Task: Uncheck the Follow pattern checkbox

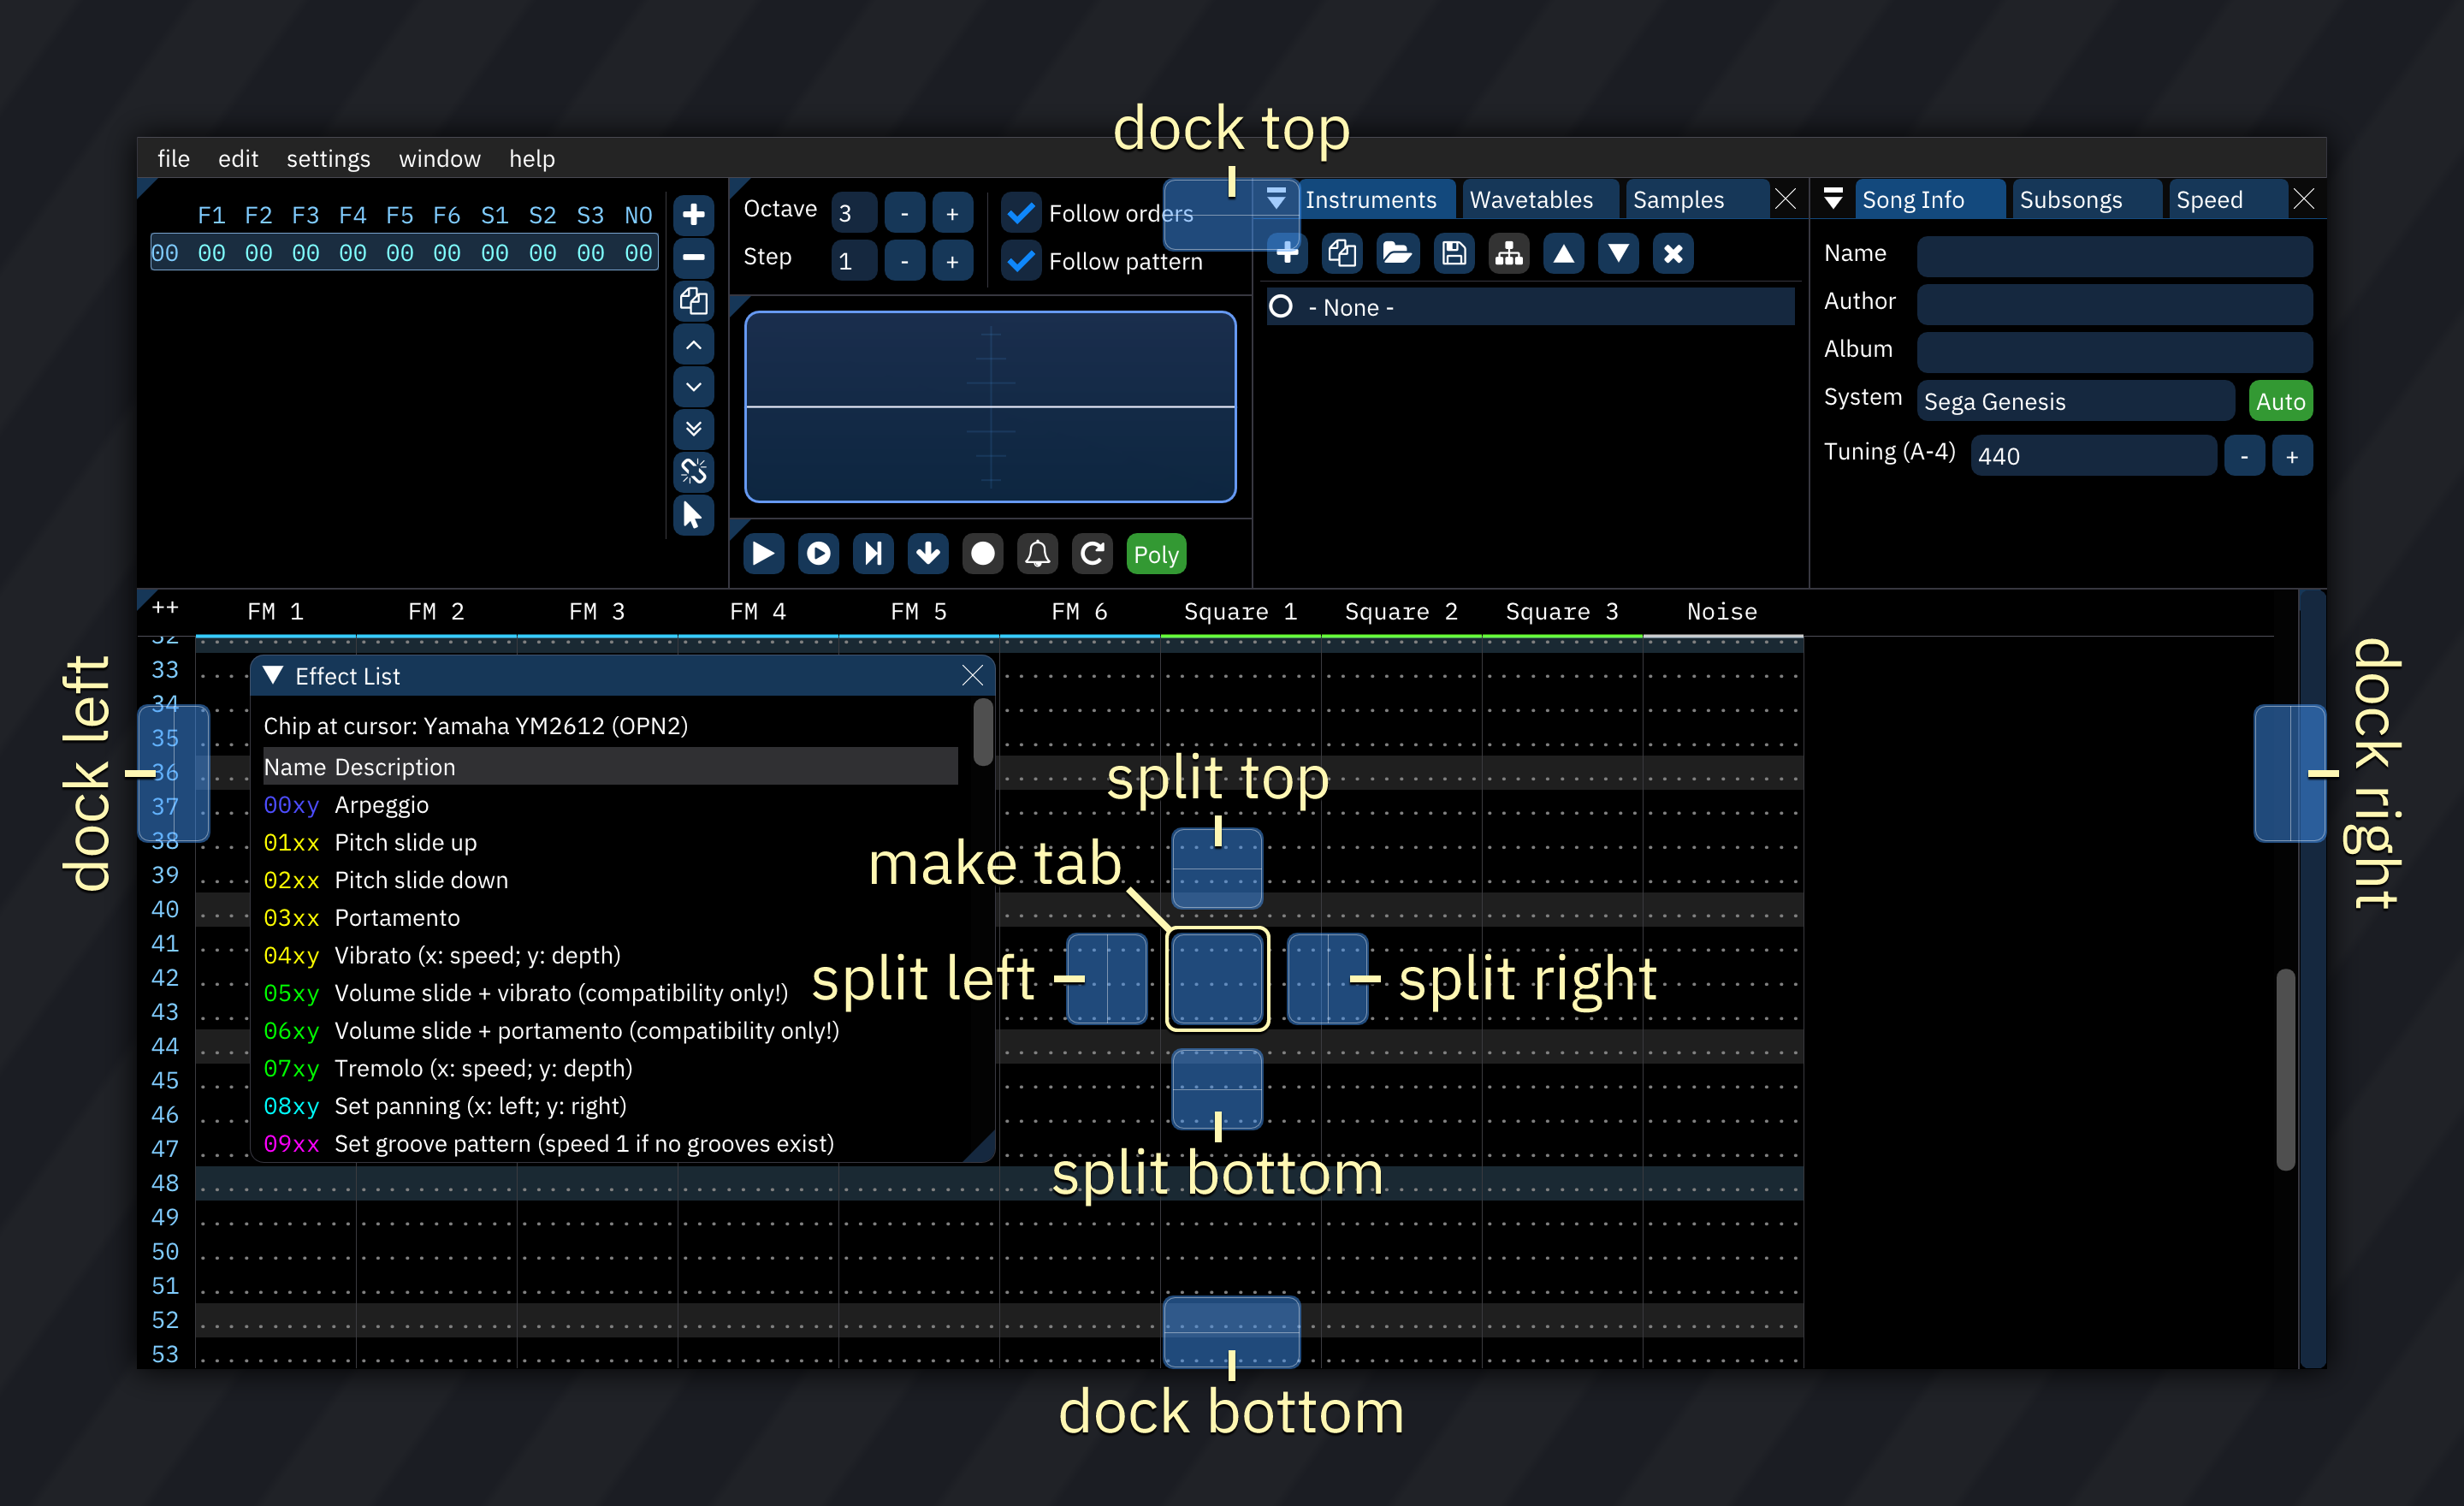Action: tap(1021, 261)
